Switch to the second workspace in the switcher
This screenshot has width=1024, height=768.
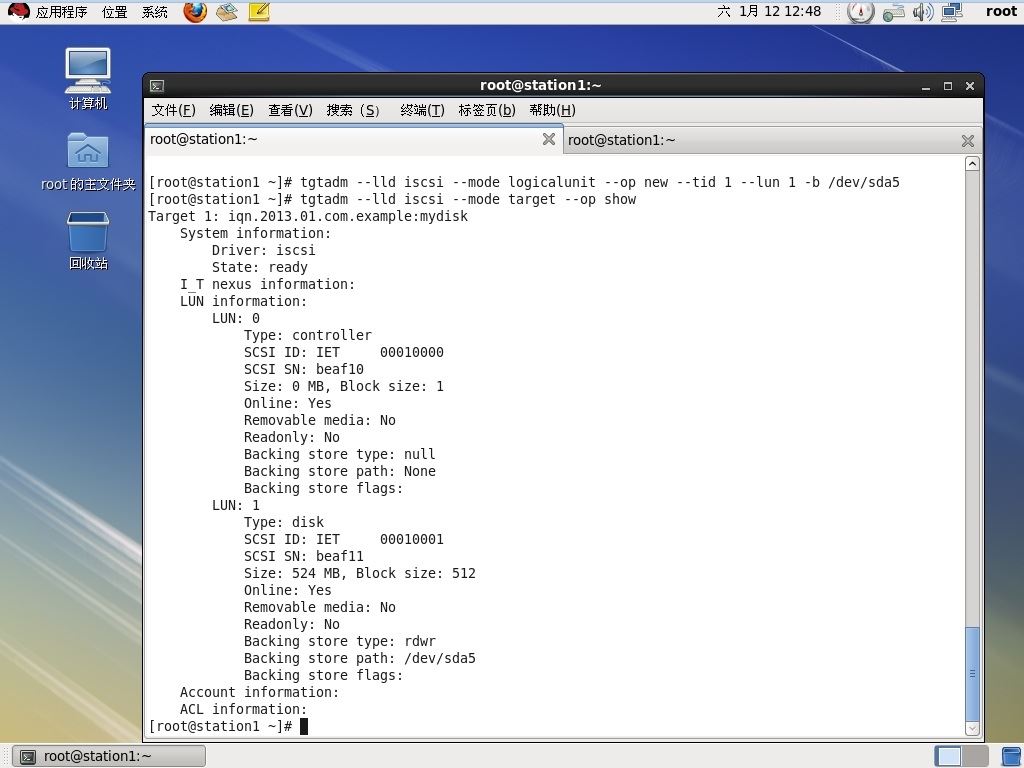[x=973, y=756]
